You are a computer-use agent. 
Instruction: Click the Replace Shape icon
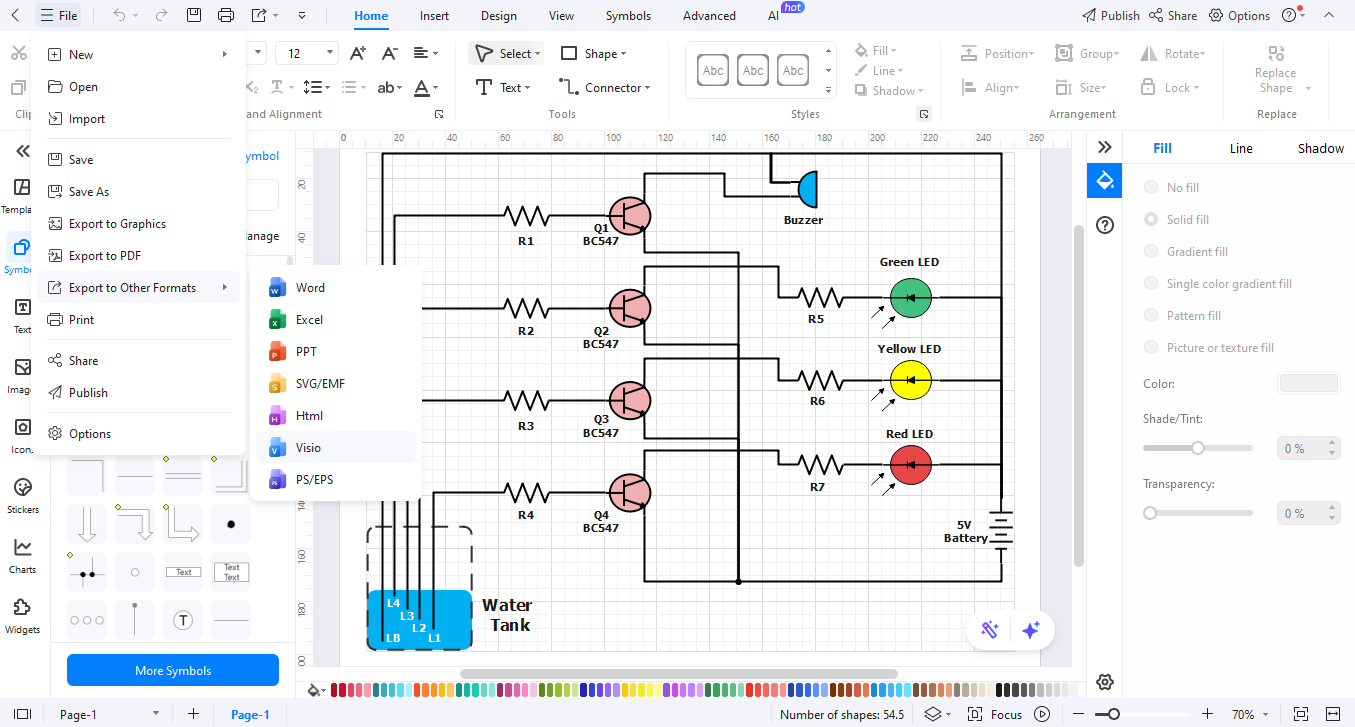point(1276,54)
